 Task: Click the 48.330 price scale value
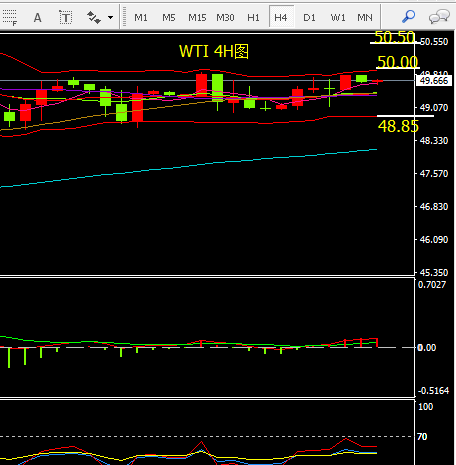pos(434,141)
